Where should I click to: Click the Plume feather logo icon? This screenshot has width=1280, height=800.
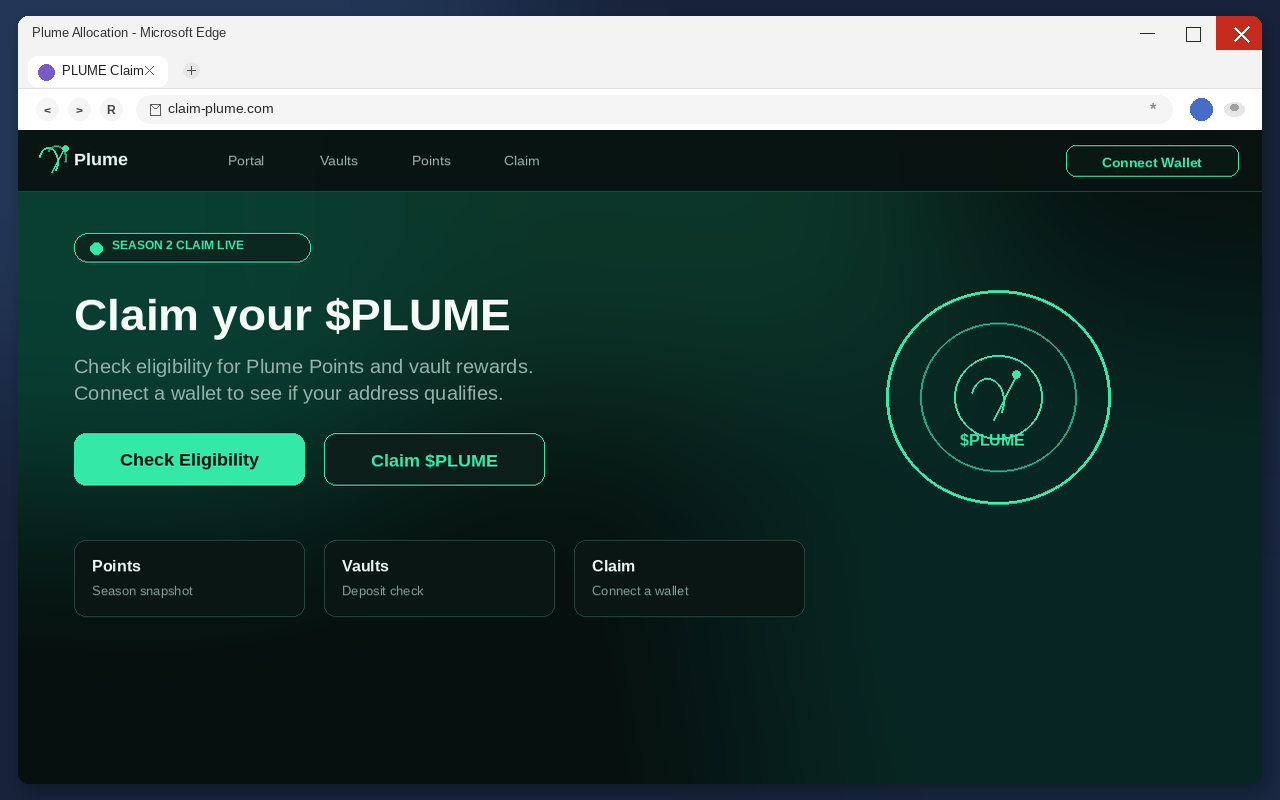(53, 159)
